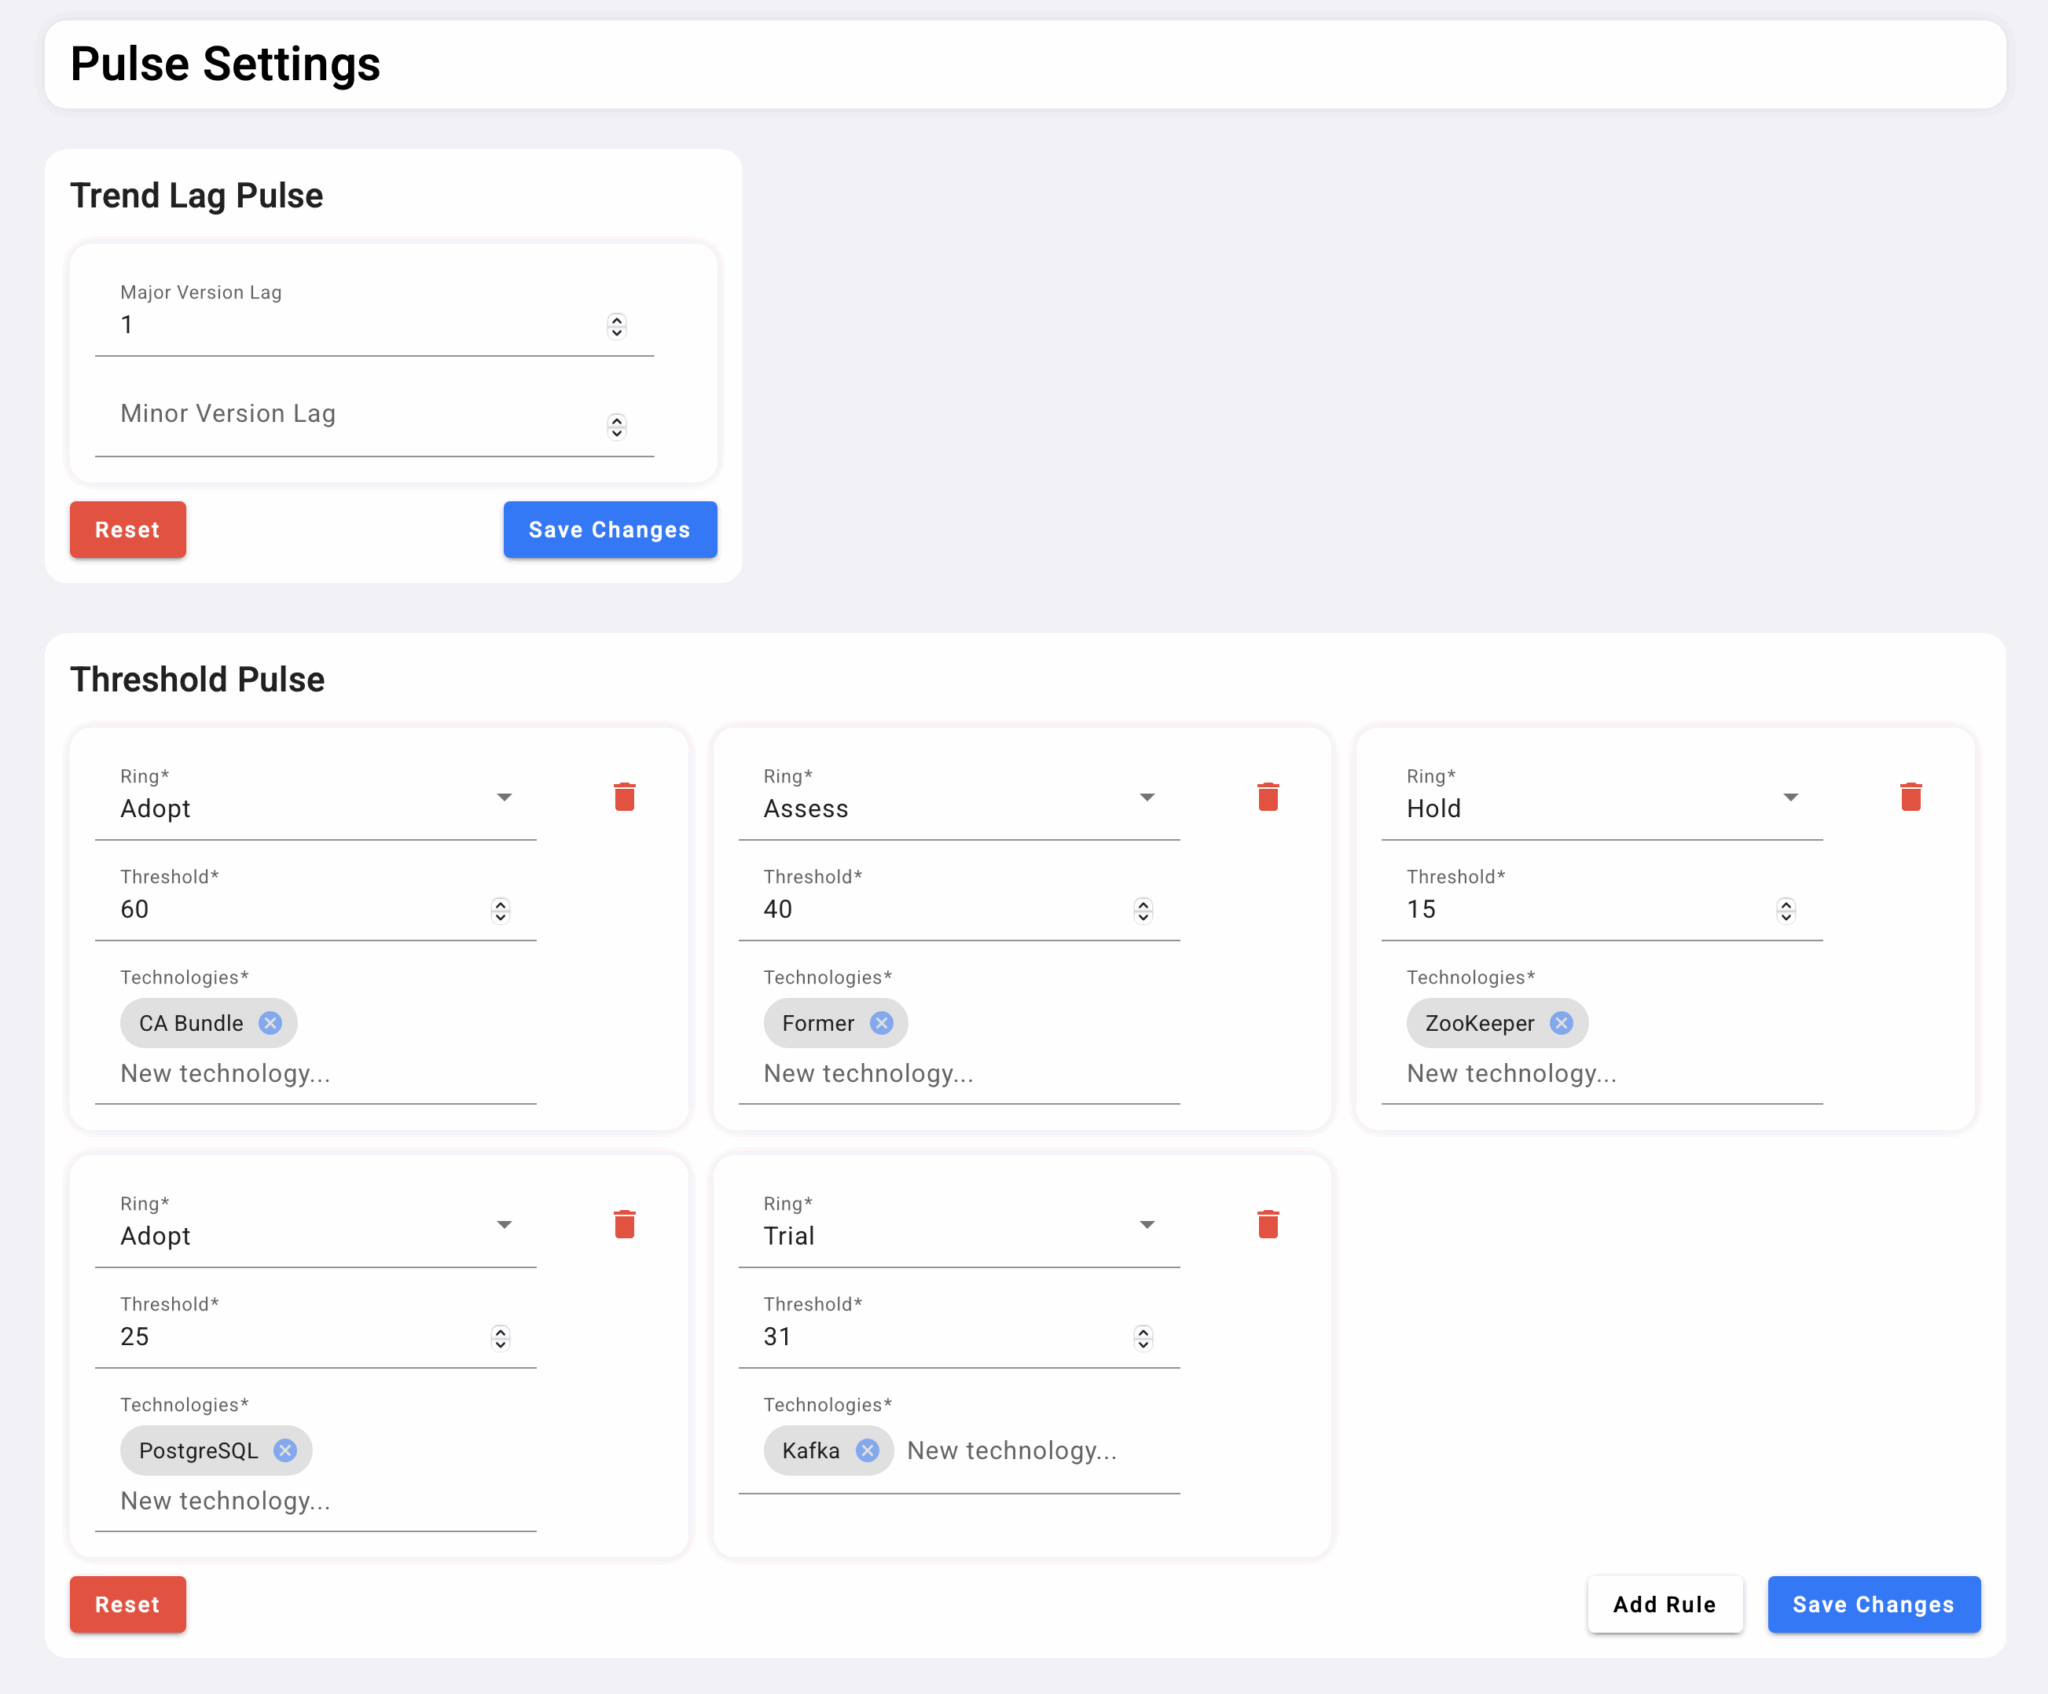Open the Trial ring dropdown
Image resolution: width=2048 pixels, height=1694 pixels.
click(x=959, y=1226)
